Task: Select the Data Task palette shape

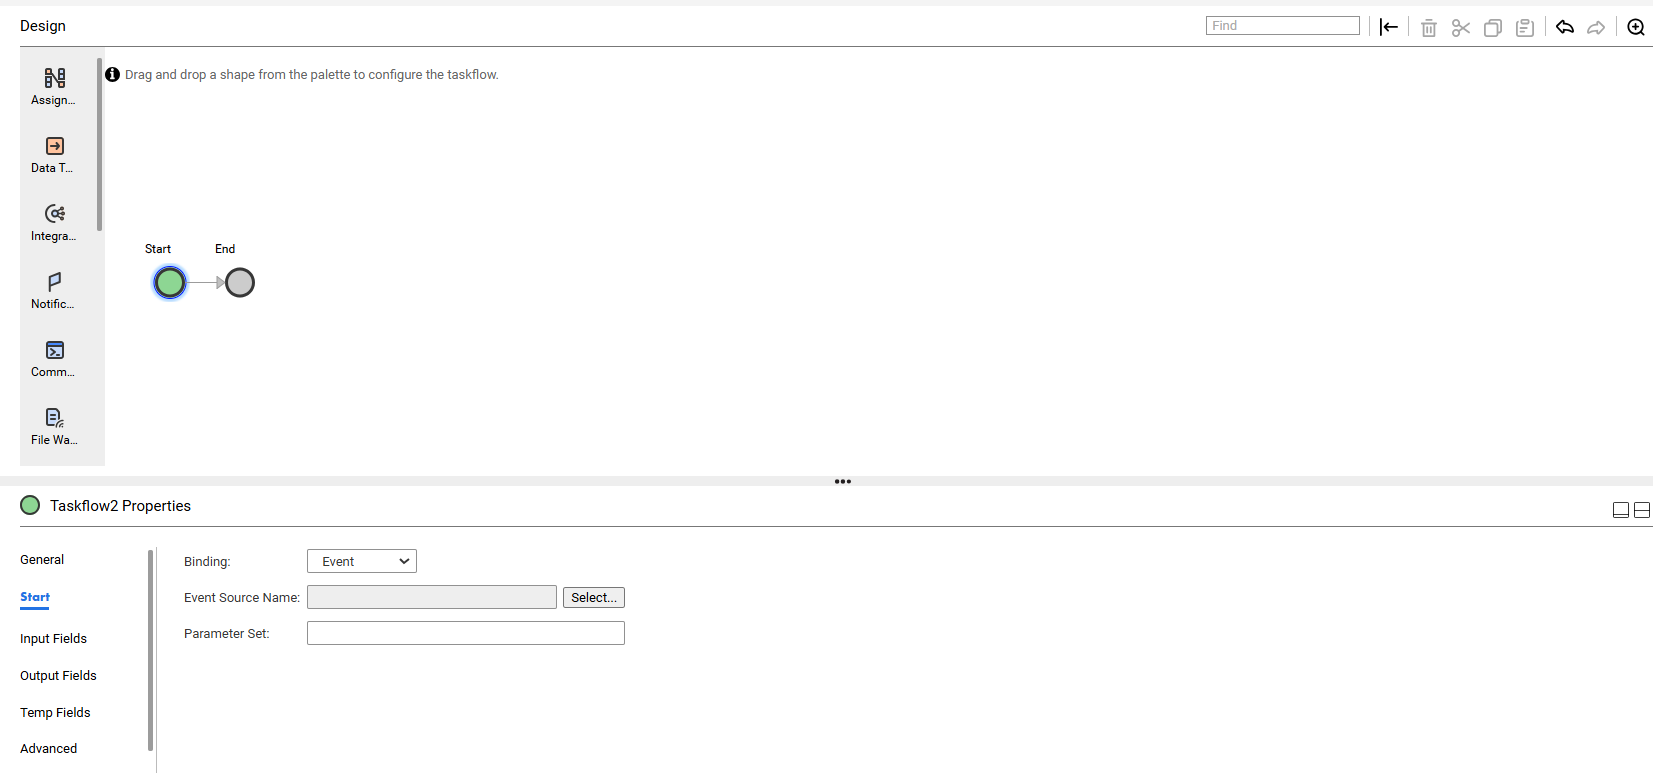Action: [54, 154]
